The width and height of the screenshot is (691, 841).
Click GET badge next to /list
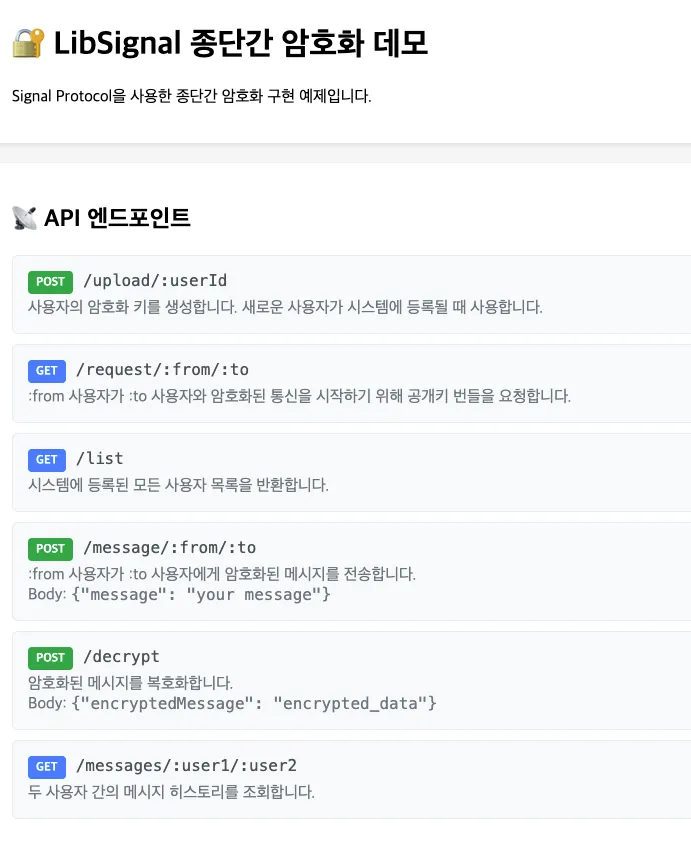(x=47, y=460)
